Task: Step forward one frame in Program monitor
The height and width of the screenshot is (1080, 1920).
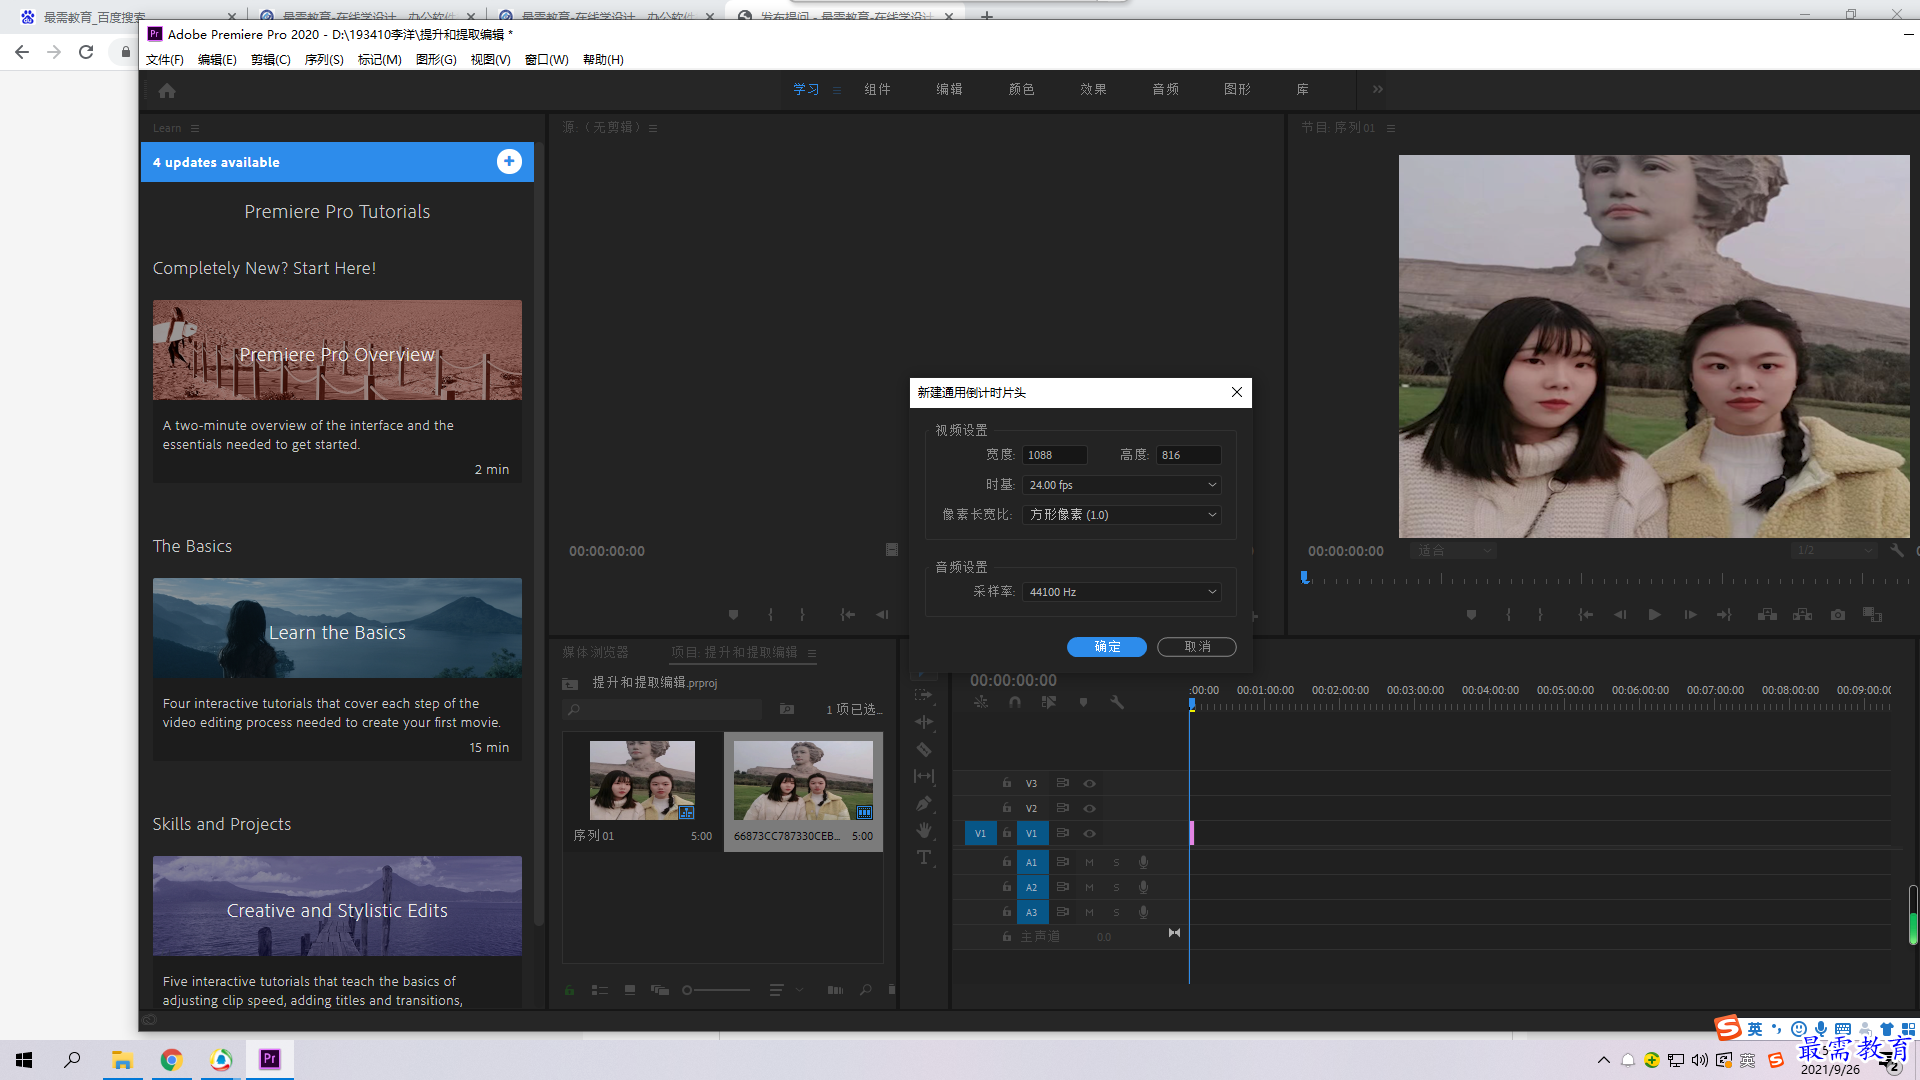Action: (1690, 615)
